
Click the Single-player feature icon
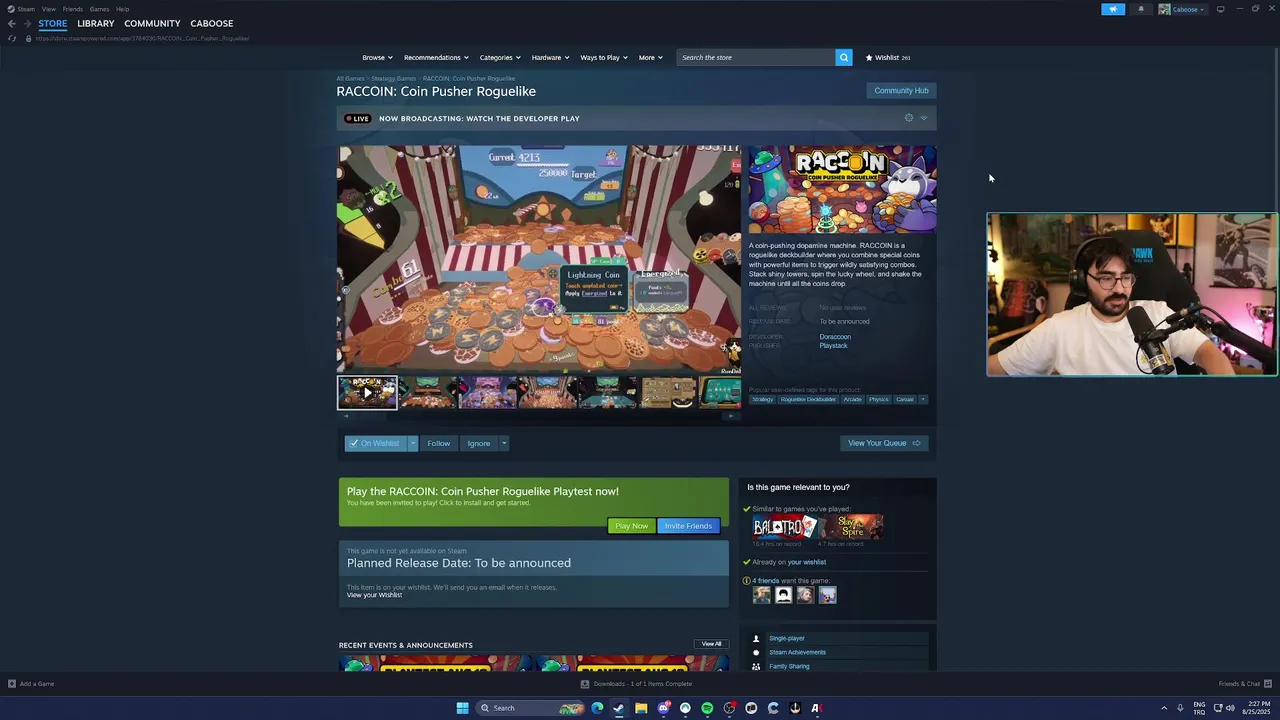(756, 638)
